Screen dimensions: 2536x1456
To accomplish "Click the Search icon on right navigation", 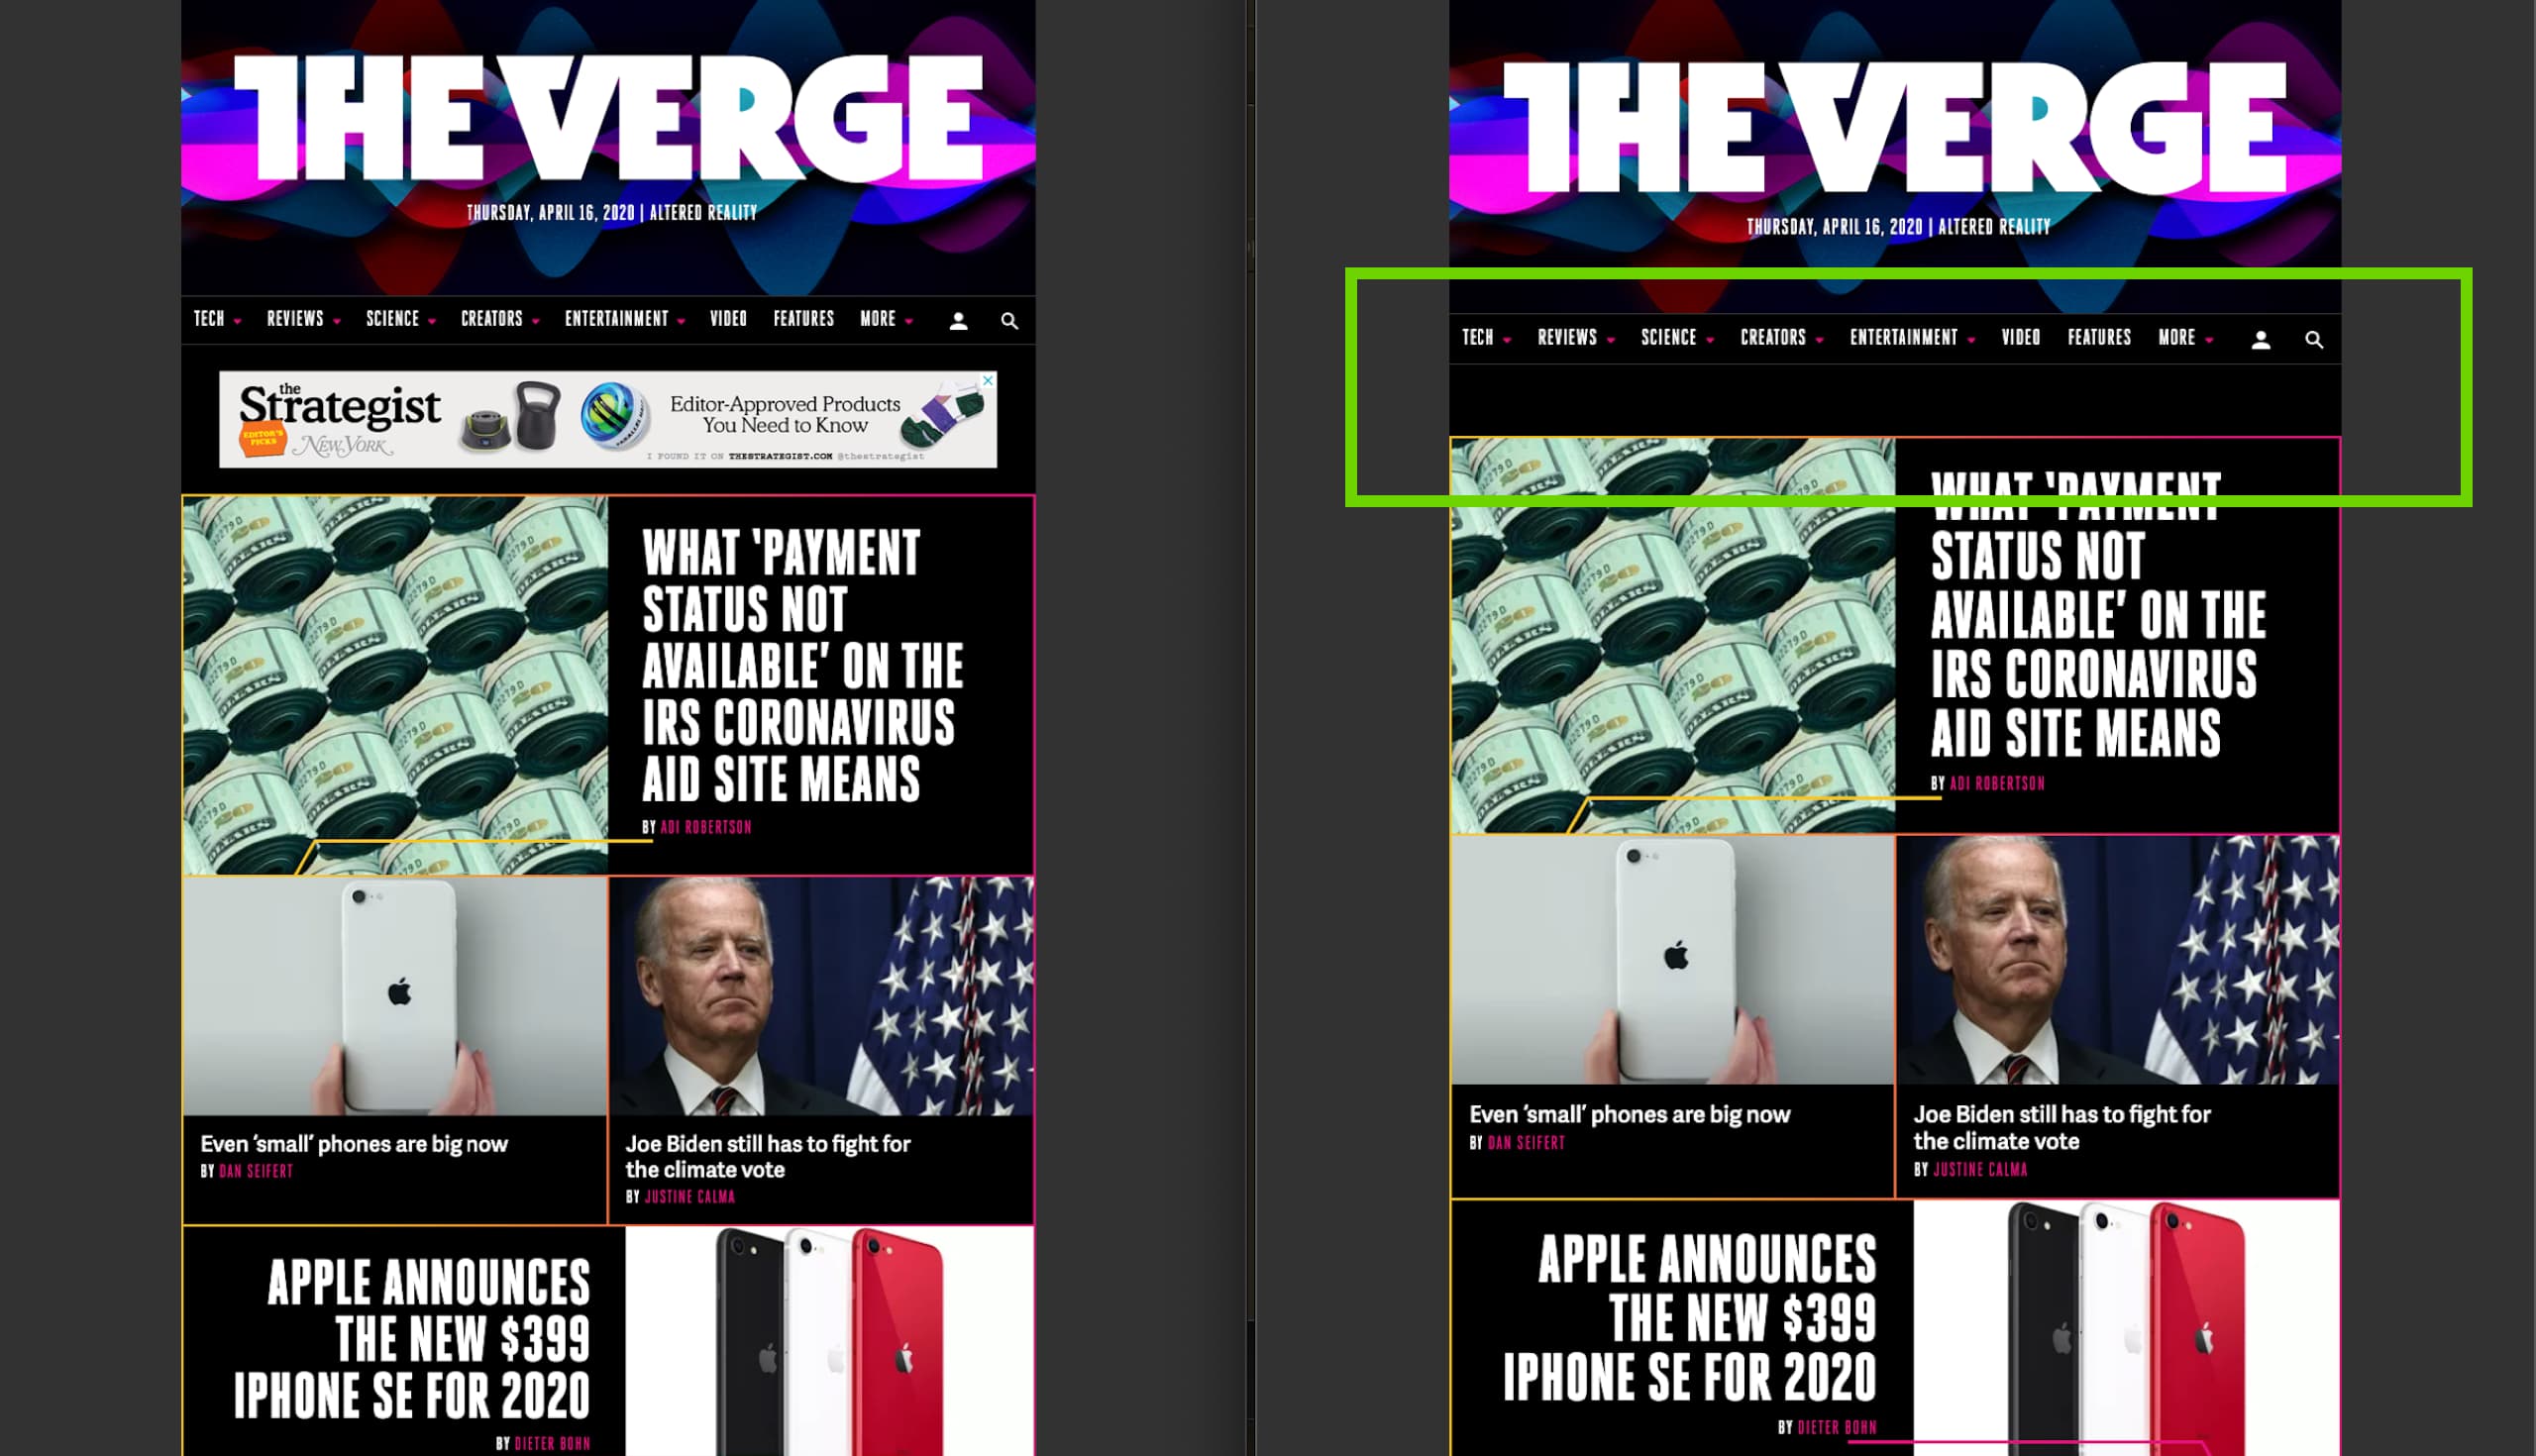I will (2313, 340).
